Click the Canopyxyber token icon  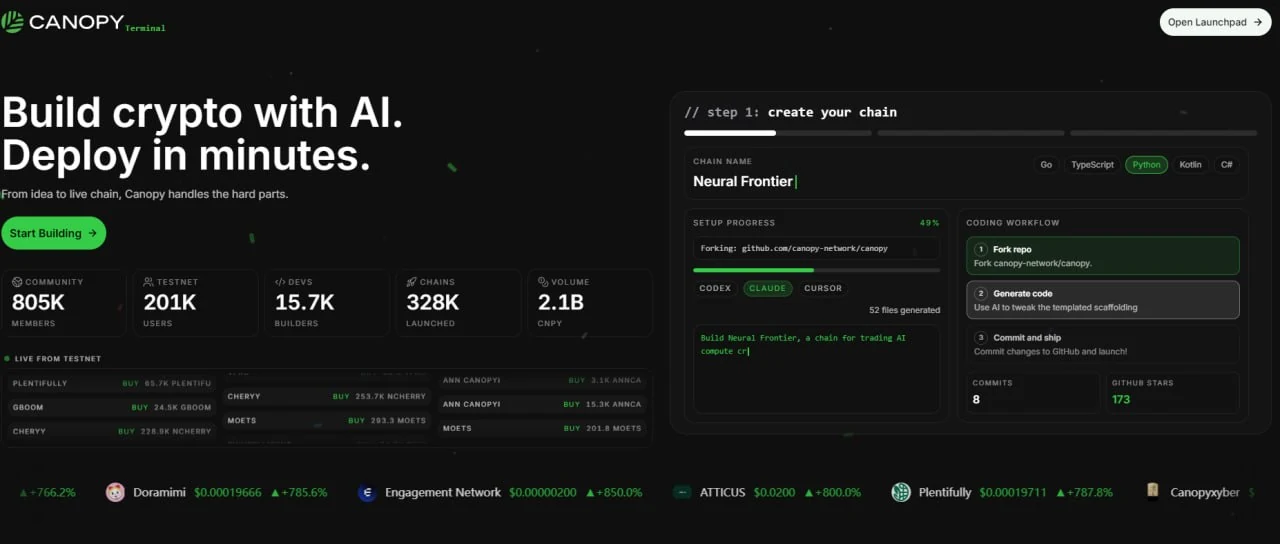(x=1153, y=491)
